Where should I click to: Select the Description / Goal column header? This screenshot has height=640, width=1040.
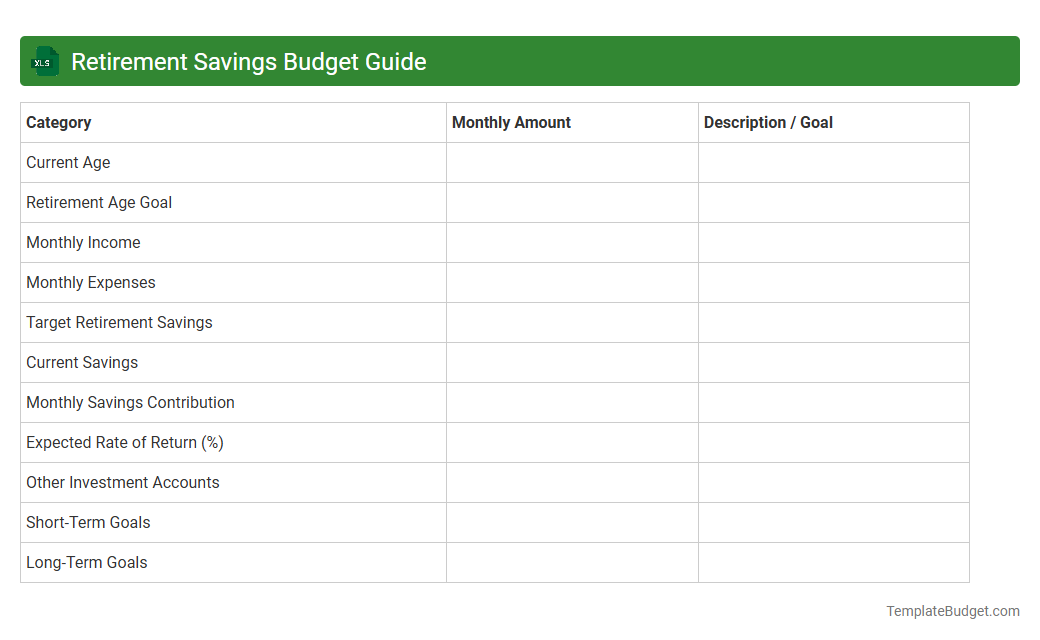768,122
